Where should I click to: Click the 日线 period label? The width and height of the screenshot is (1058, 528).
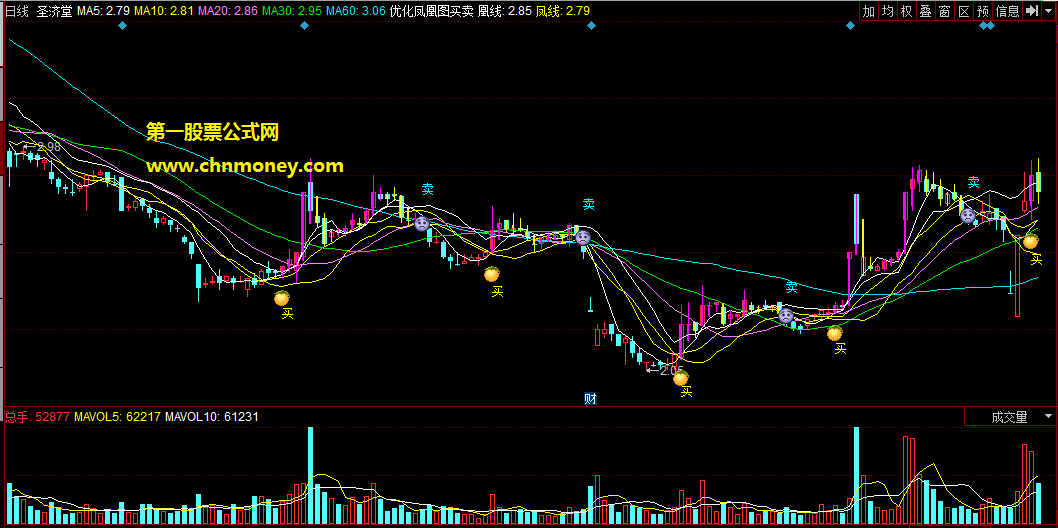click(x=17, y=11)
